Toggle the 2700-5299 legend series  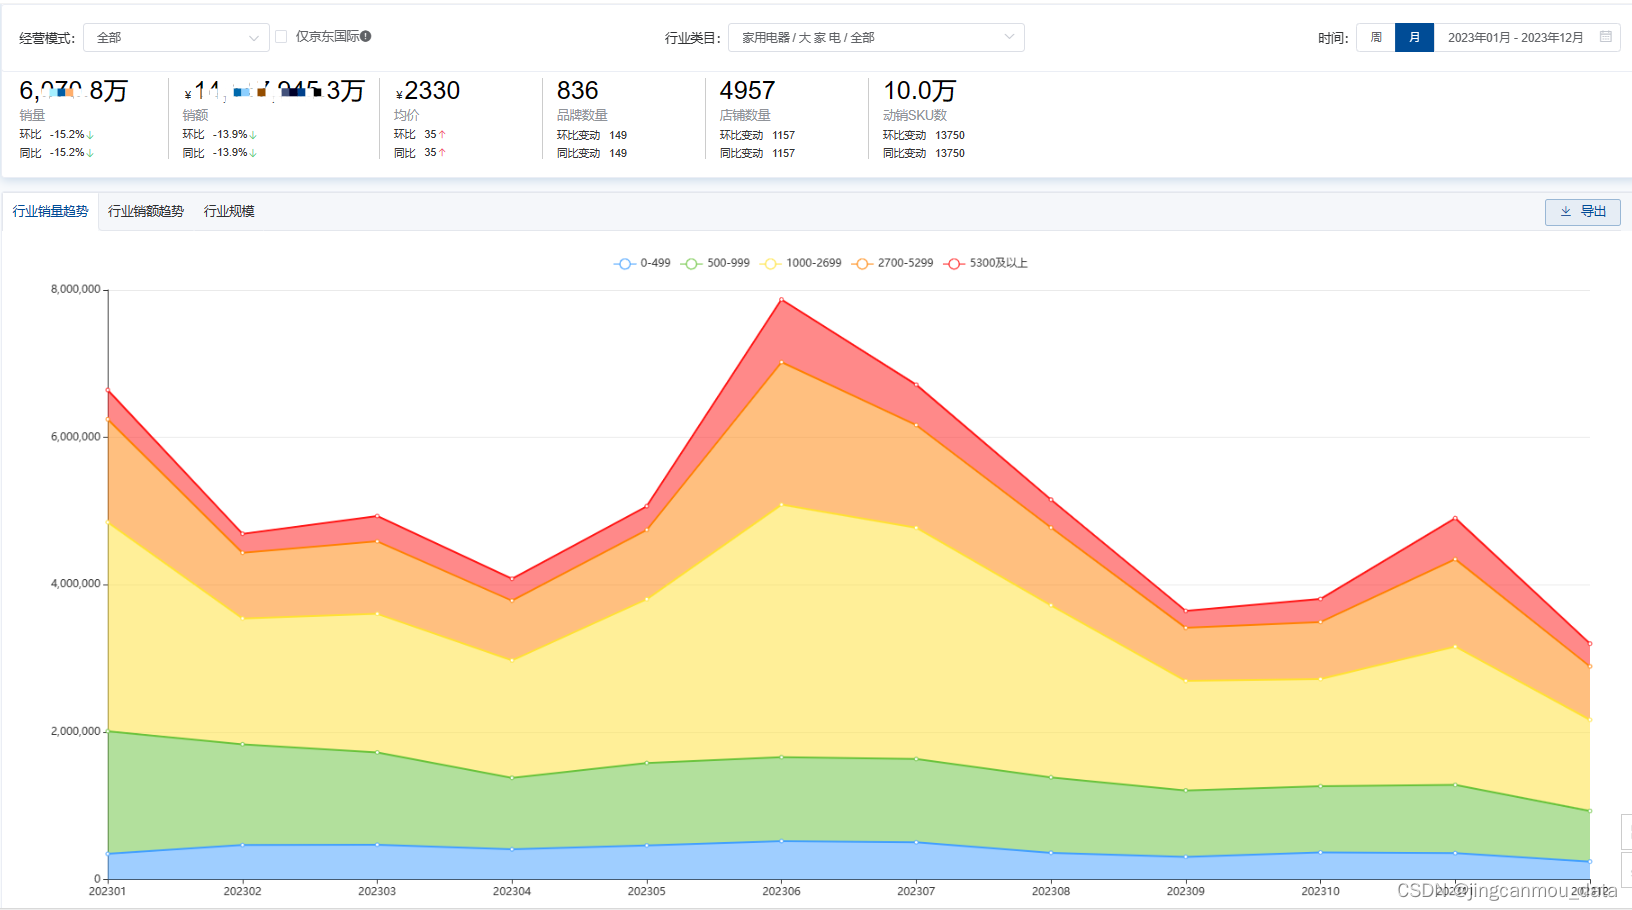(x=892, y=263)
